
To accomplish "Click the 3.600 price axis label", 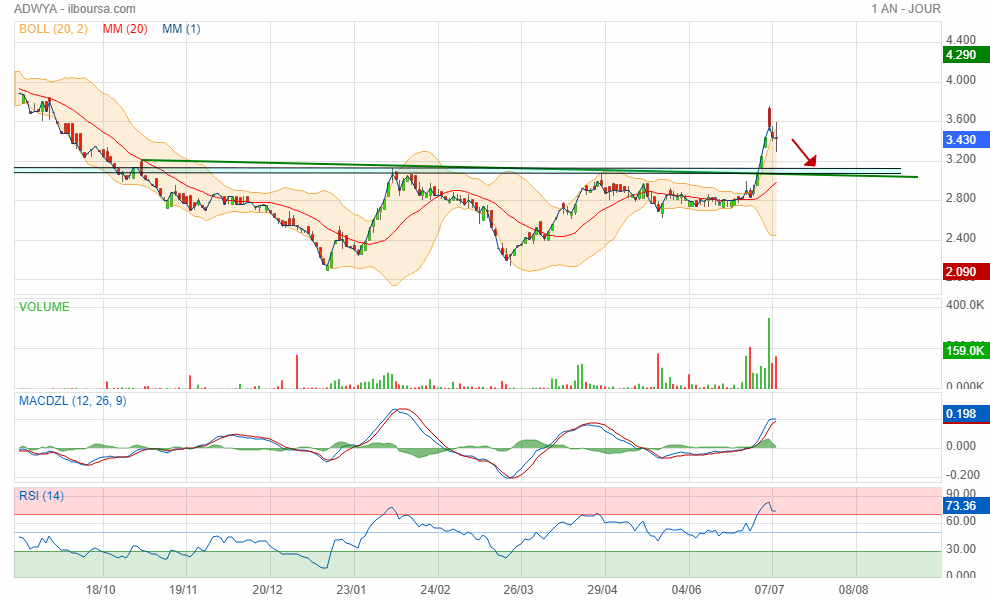I will tap(961, 119).
